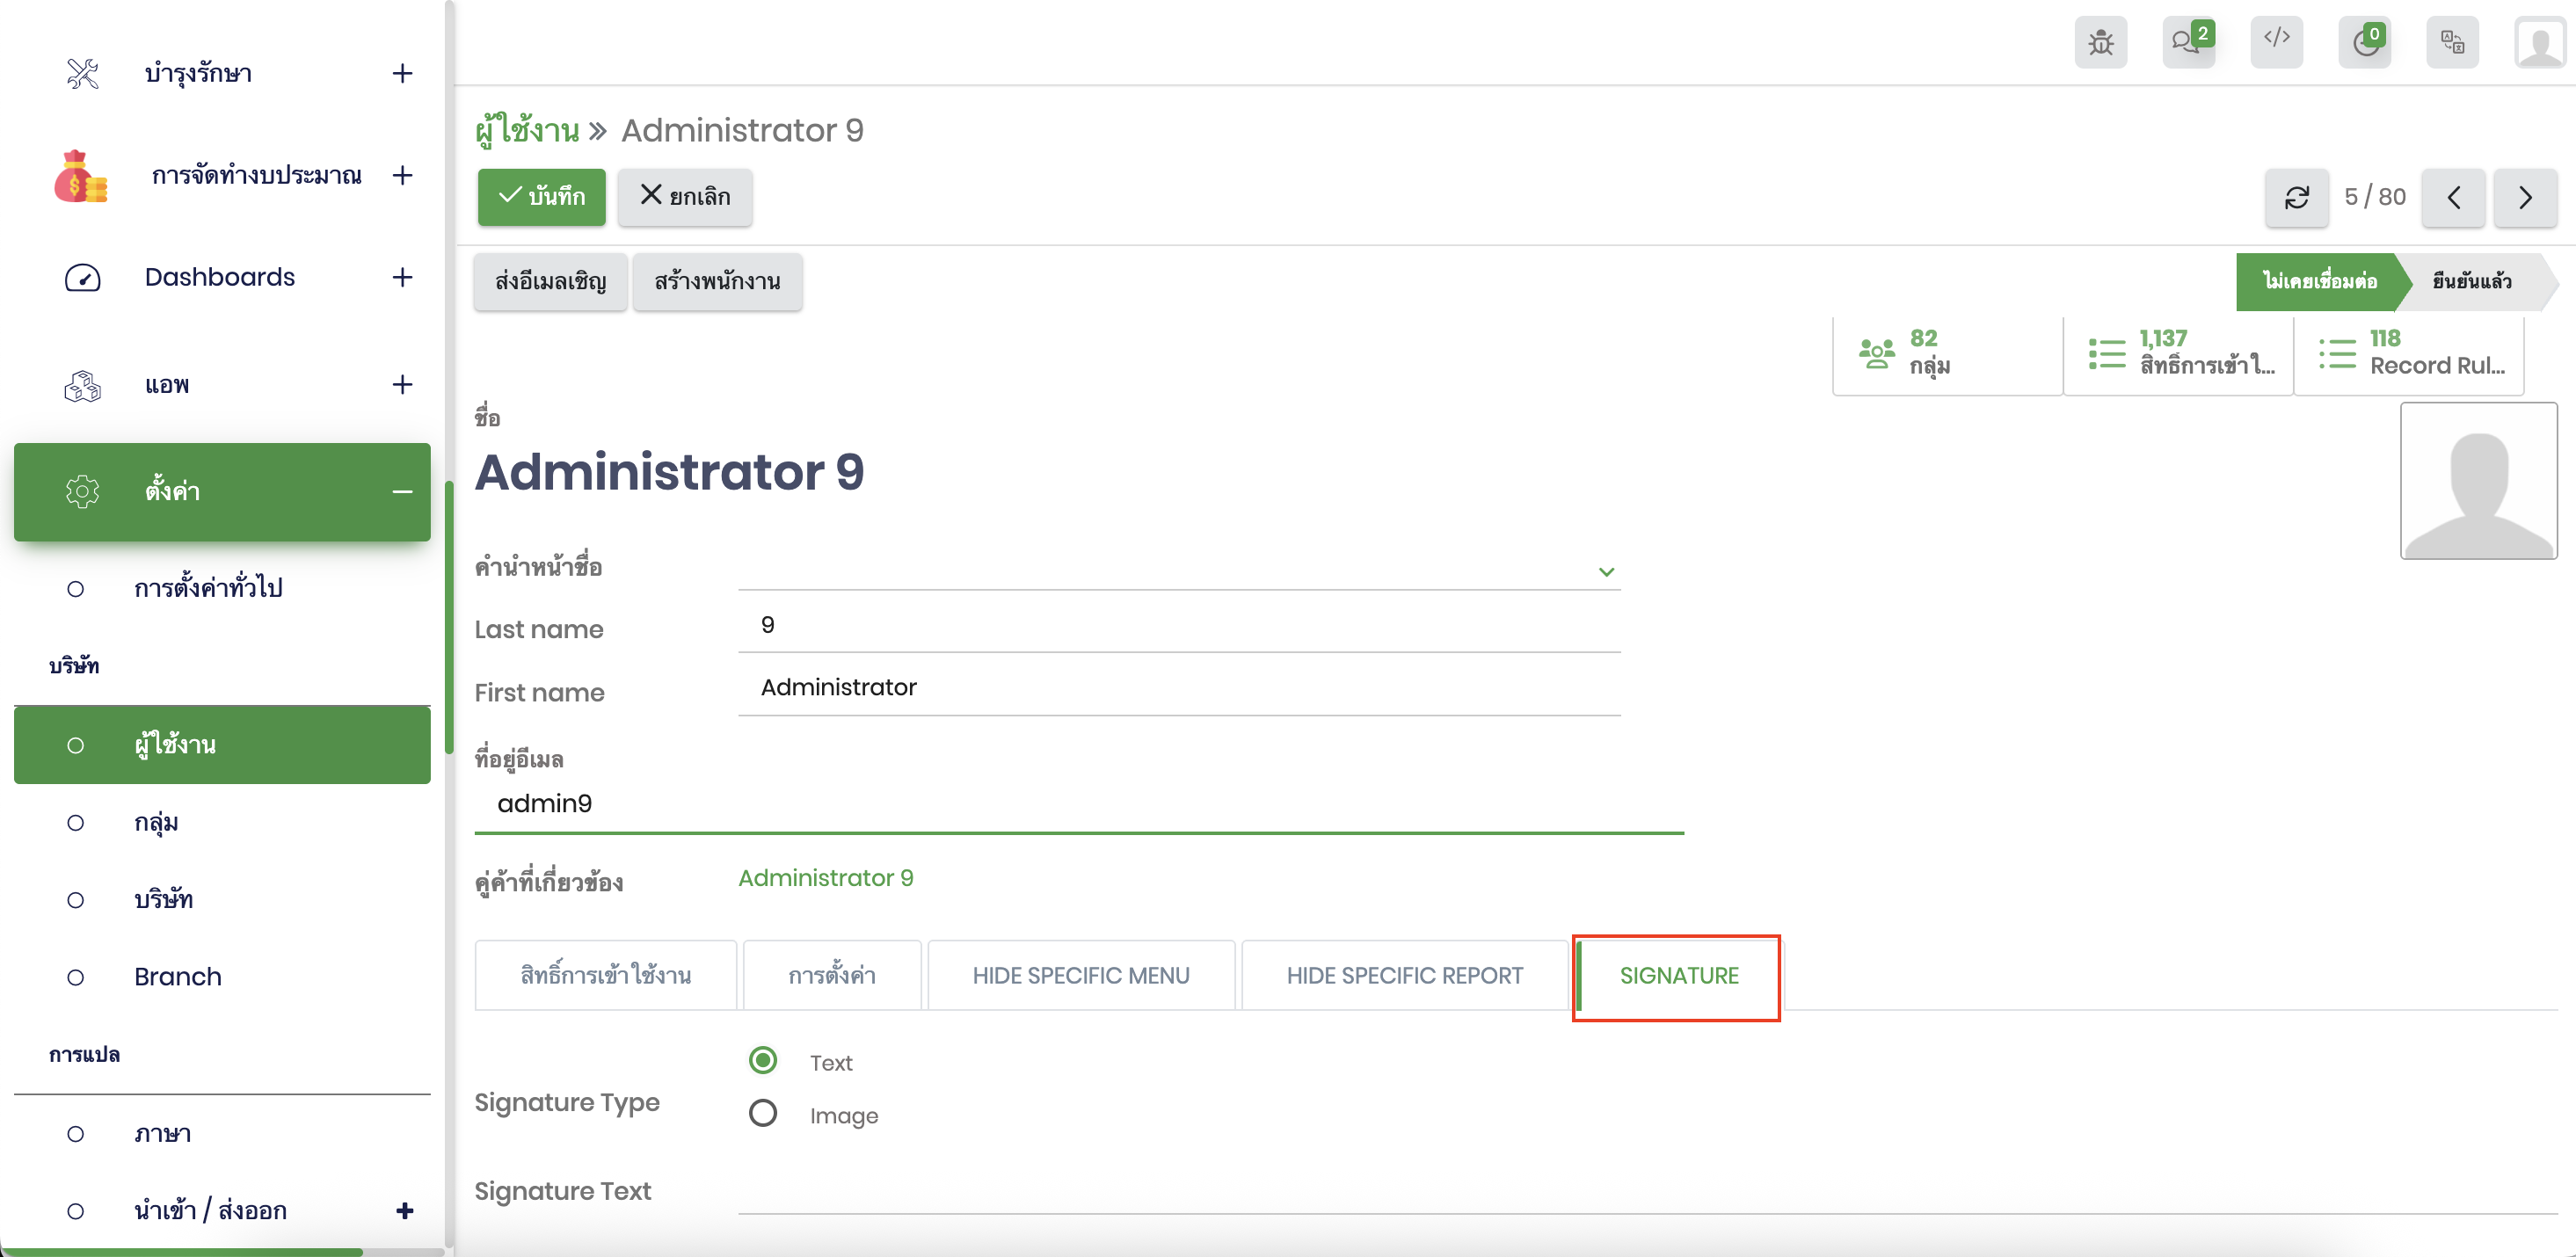Switch to HIDE SPECIFIC MENU tab

pyautogui.click(x=1080, y=975)
